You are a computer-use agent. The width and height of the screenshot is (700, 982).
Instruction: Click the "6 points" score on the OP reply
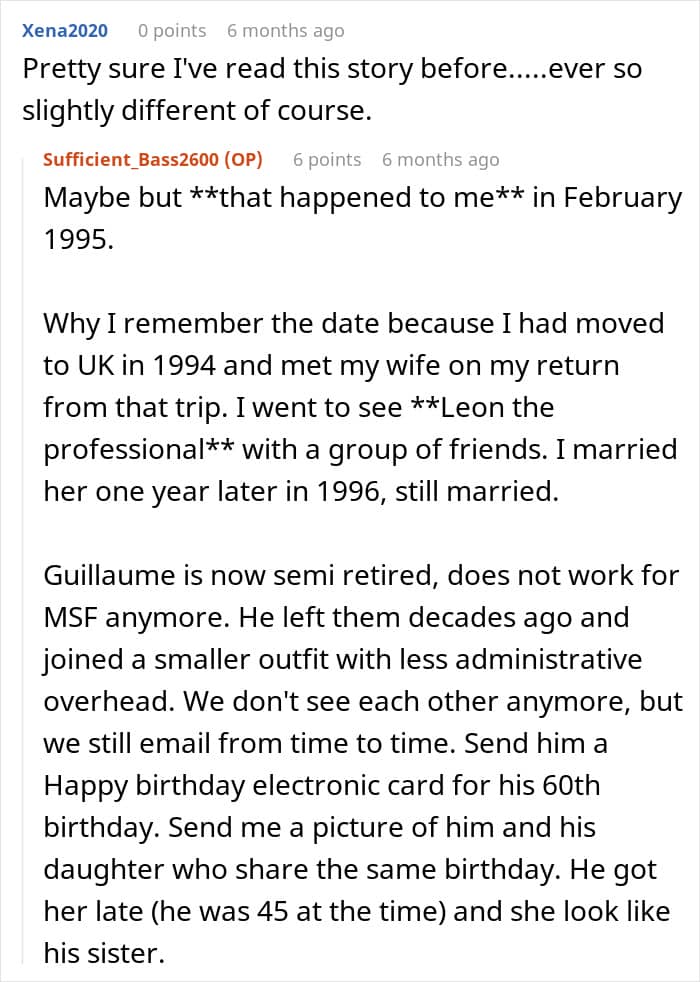[x=327, y=159]
